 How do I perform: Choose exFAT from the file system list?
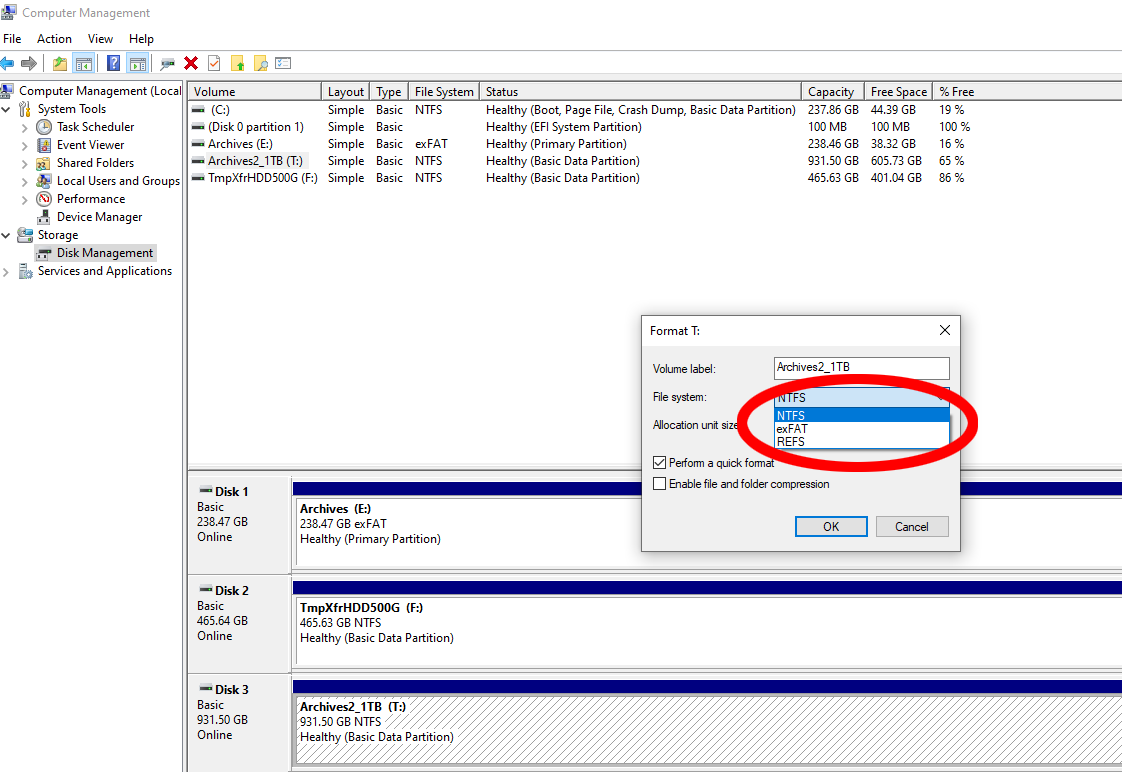point(862,429)
